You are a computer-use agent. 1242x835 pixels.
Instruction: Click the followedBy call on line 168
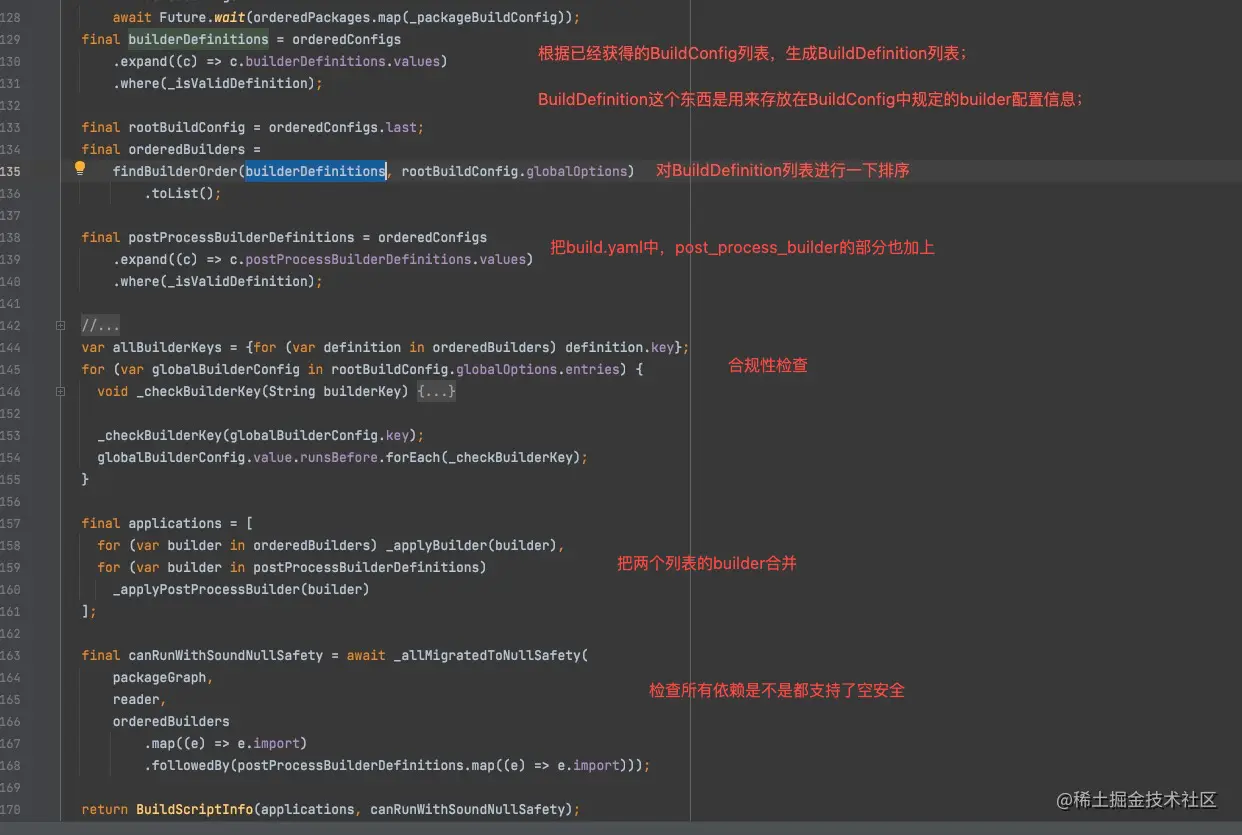pyautogui.click(x=190, y=765)
